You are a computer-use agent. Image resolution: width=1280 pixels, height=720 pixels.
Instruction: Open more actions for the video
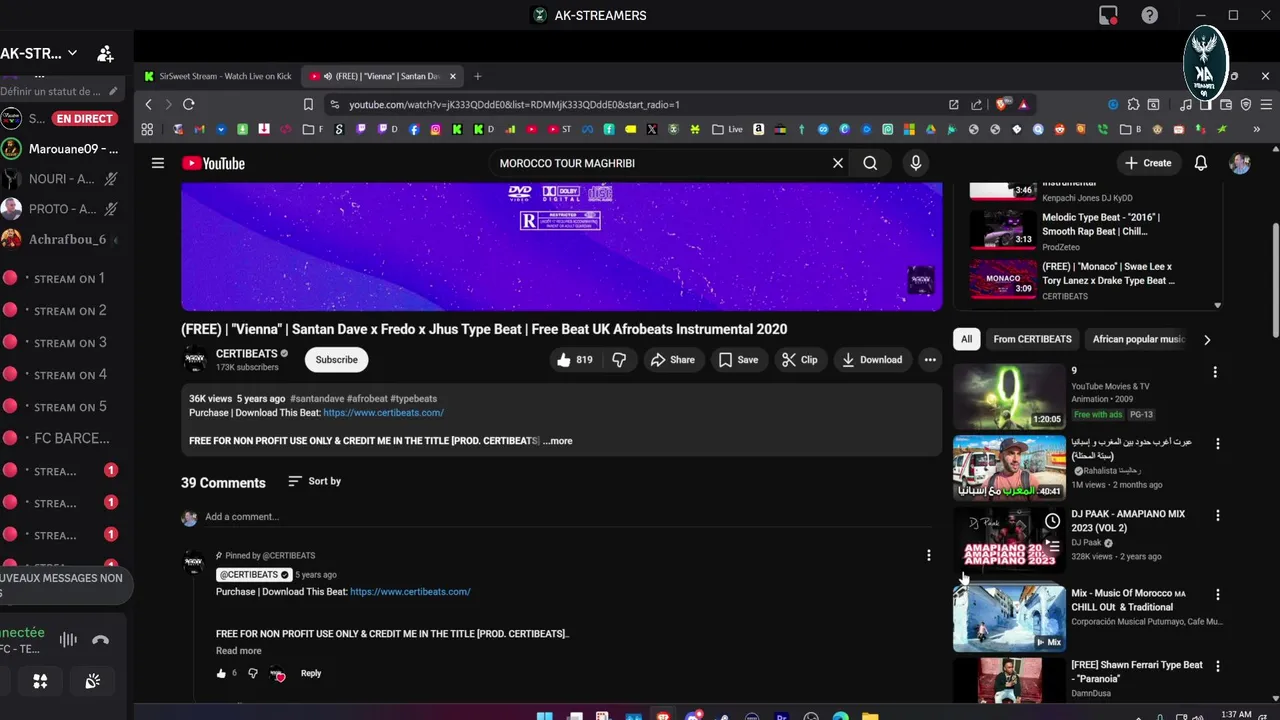click(x=930, y=360)
